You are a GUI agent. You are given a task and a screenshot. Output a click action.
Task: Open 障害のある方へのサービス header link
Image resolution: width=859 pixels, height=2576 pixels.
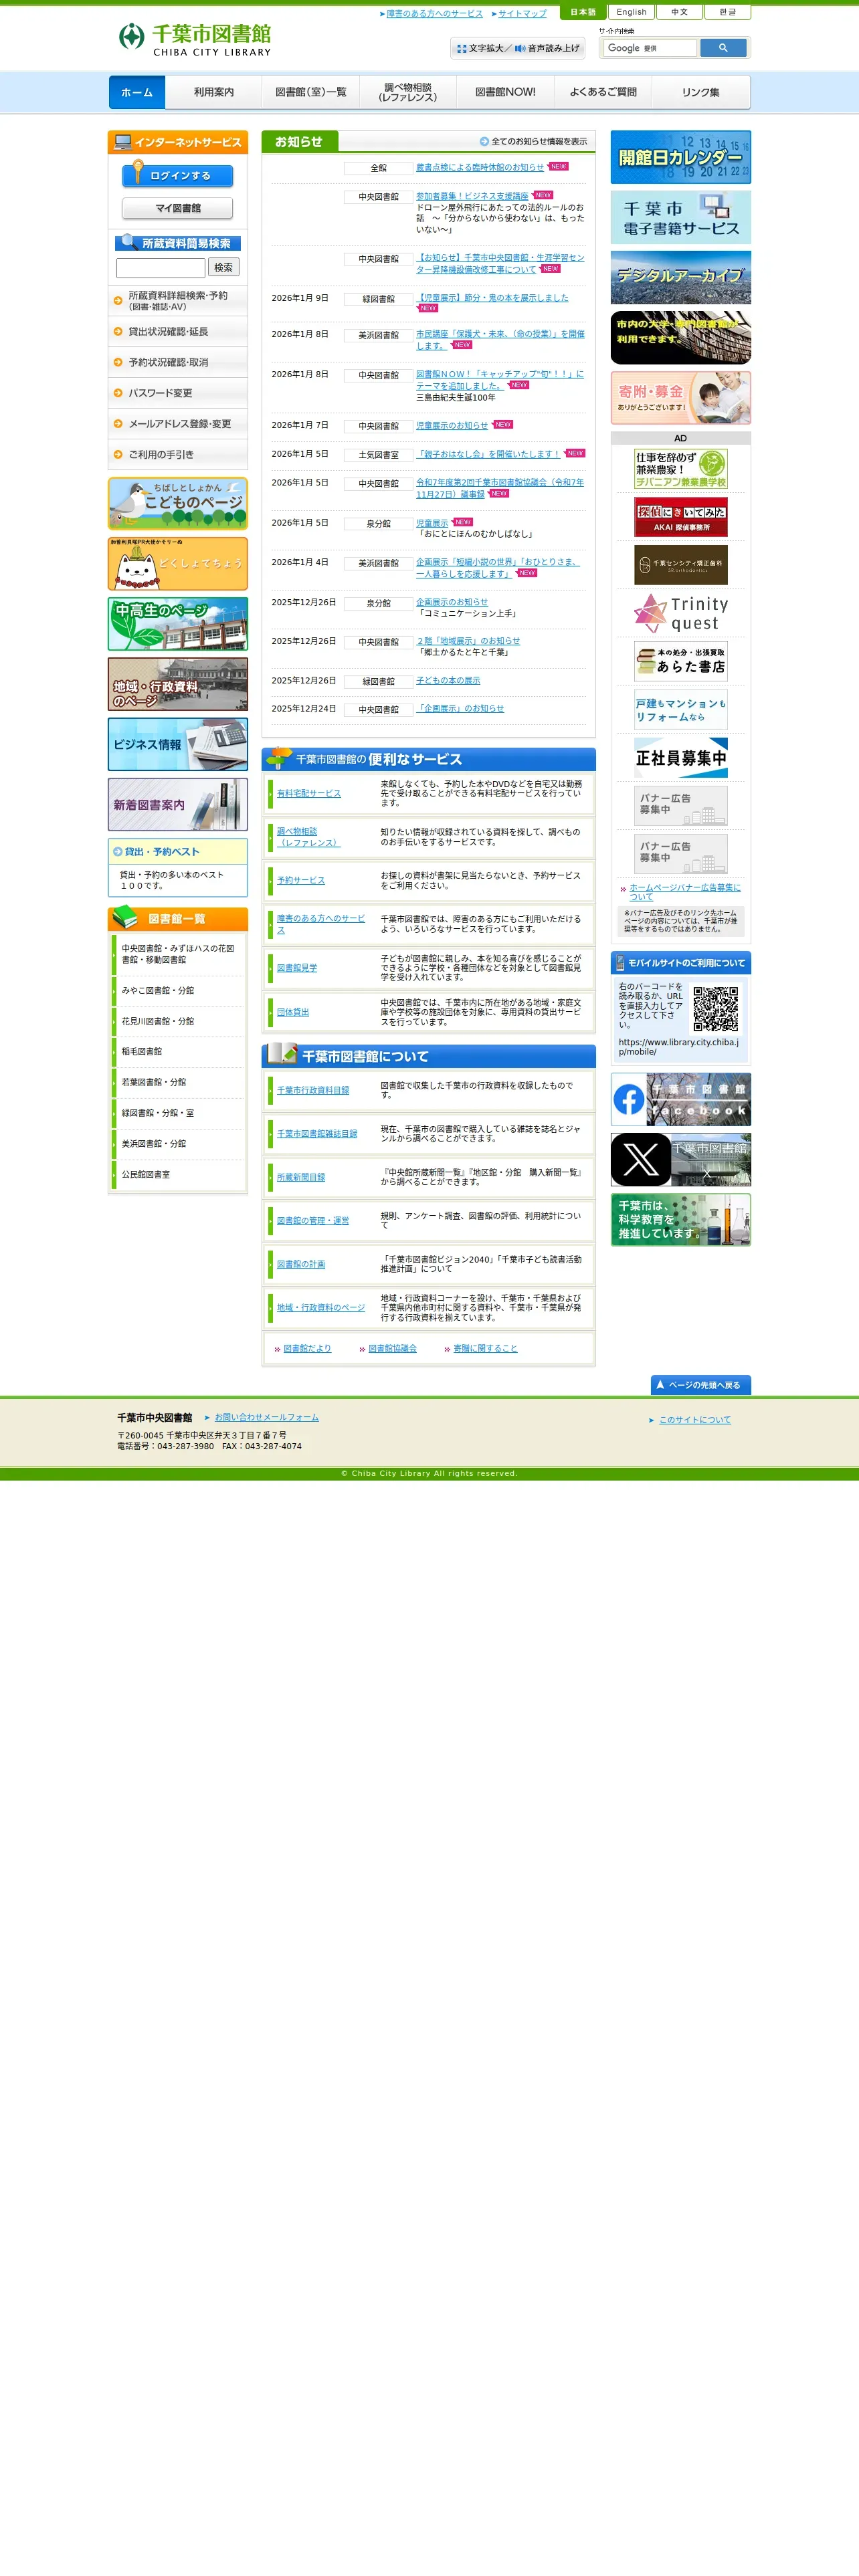[434, 14]
